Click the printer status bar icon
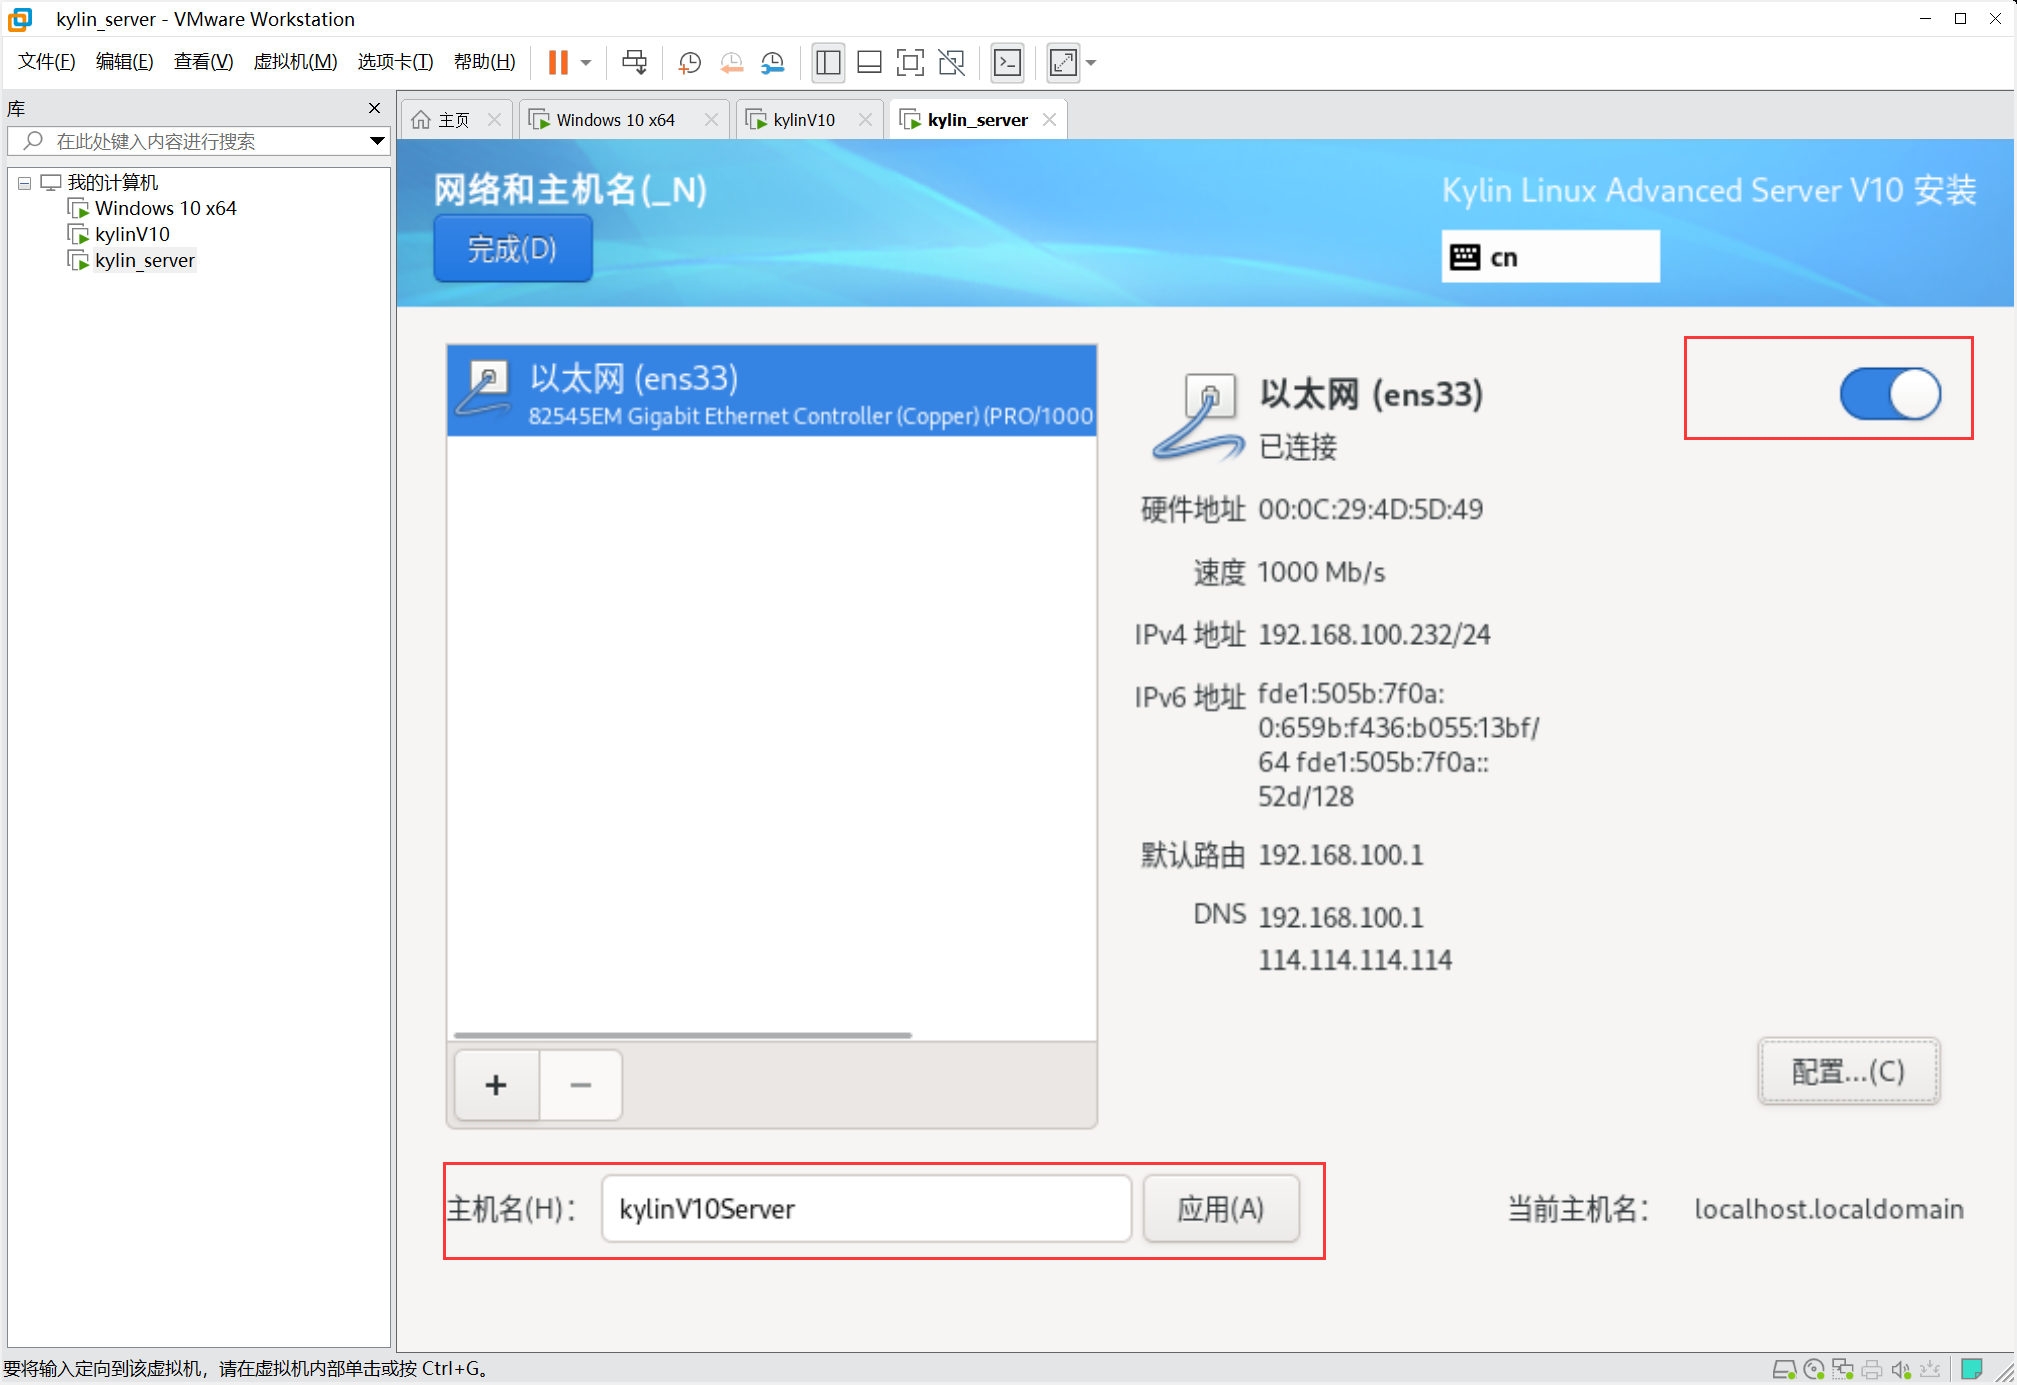The width and height of the screenshot is (2017, 1385). [1872, 1369]
